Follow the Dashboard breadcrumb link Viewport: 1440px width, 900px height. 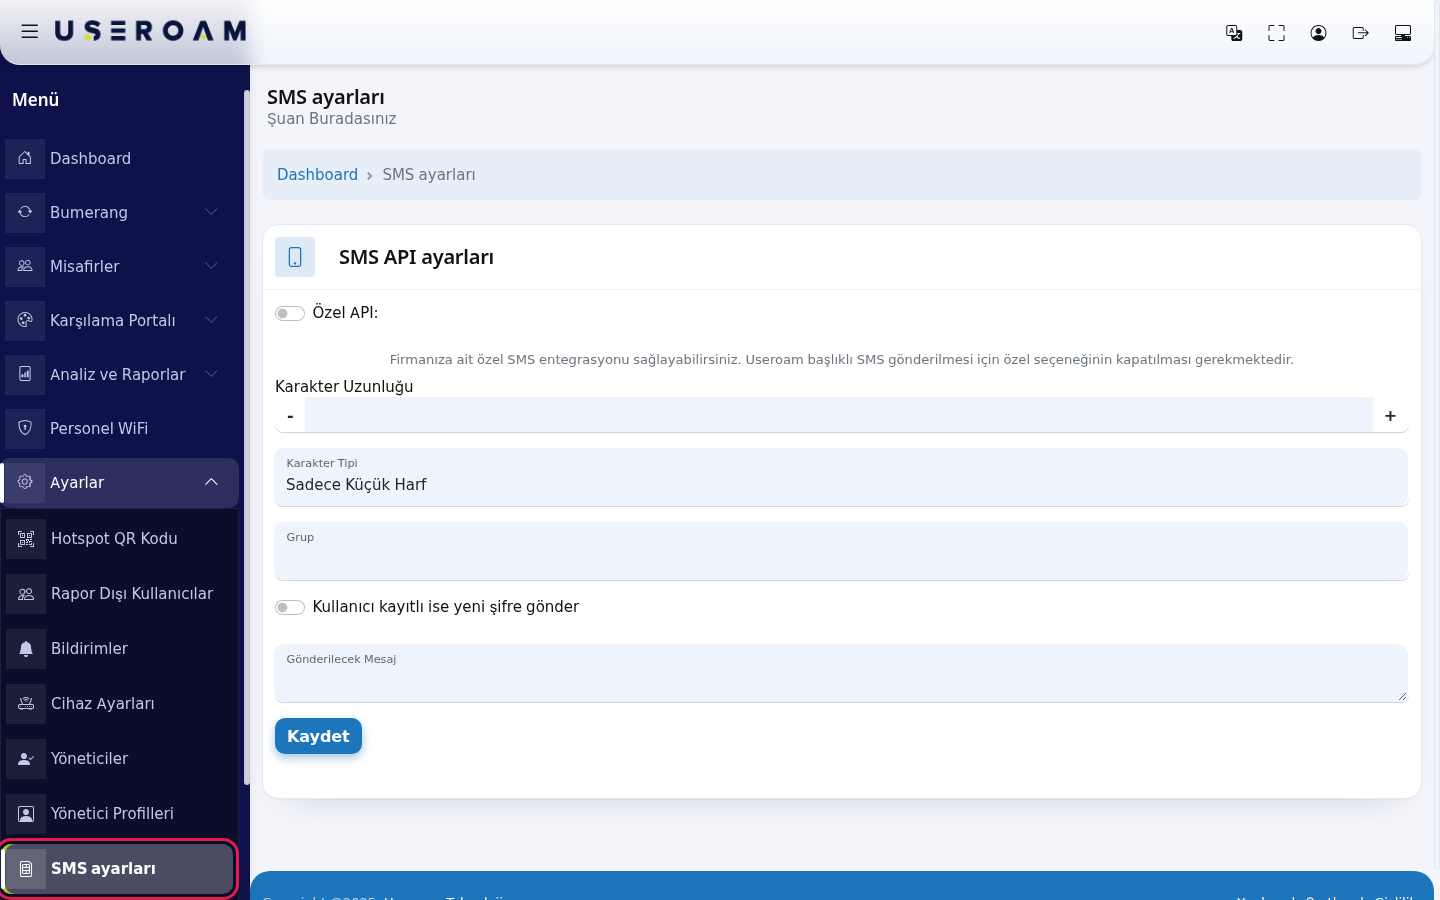[317, 174]
